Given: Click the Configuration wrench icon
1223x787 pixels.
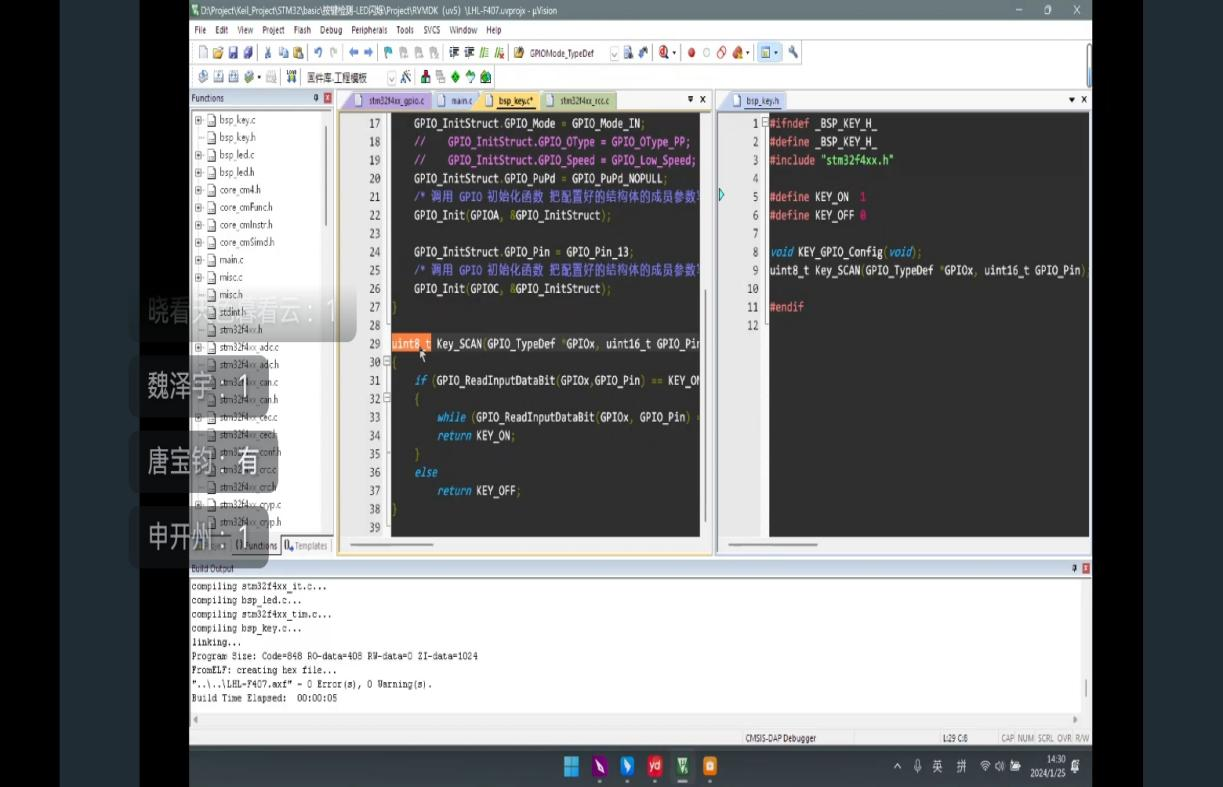Looking at the screenshot, I should (x=793, y=53).
